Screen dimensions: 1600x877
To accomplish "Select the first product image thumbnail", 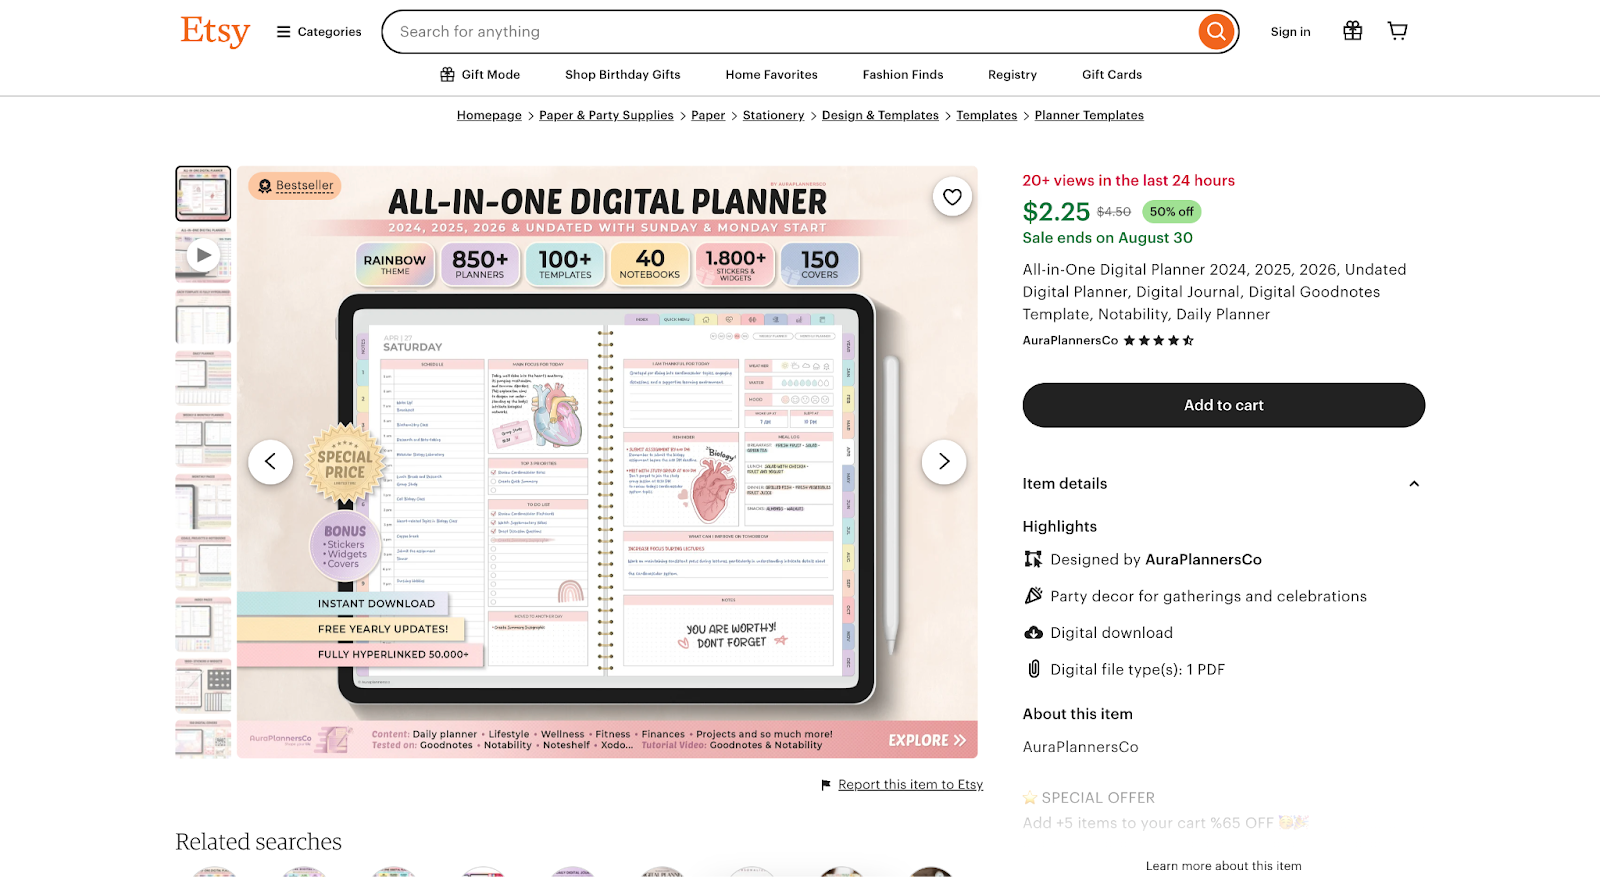I will pos(203,193).
